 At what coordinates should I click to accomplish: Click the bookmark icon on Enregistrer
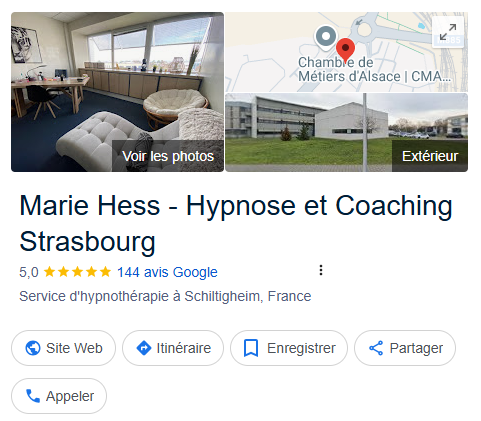point(251,348)
